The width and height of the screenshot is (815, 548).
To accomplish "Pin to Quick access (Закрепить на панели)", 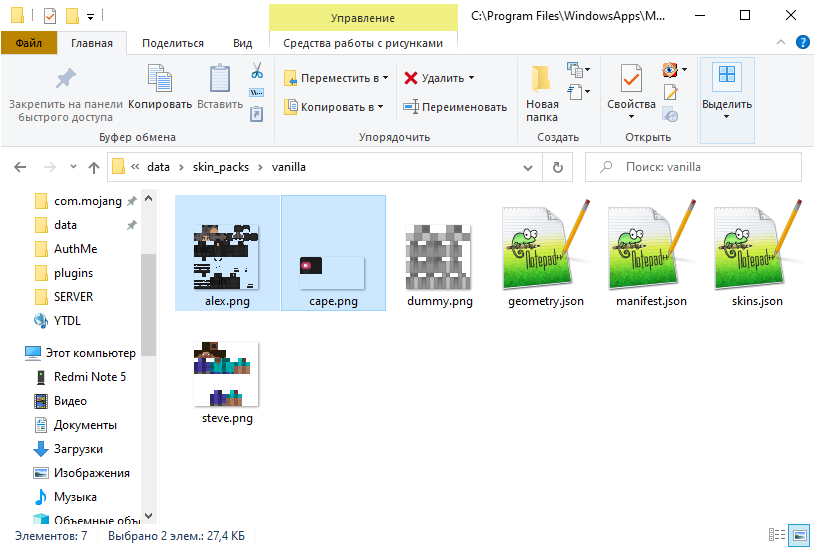I will [x=65, y=94].
